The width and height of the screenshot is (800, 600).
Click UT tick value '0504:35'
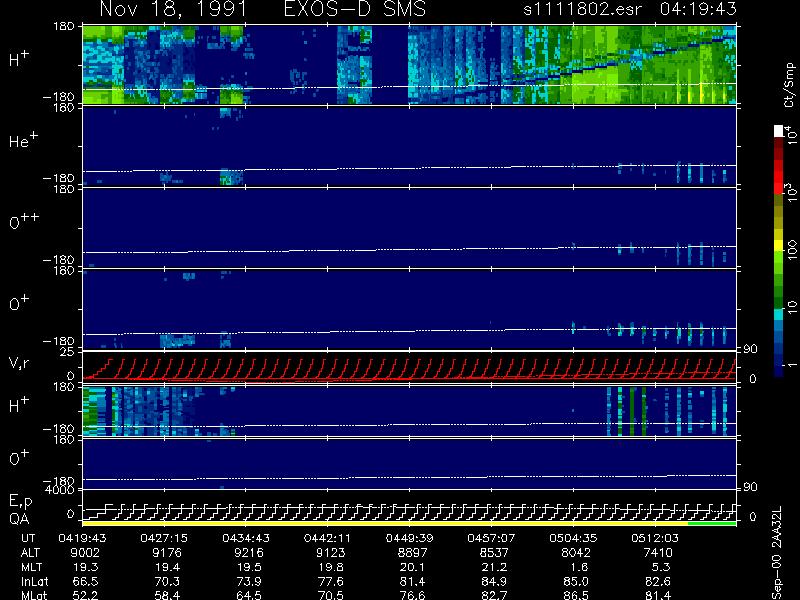point(573,538)
